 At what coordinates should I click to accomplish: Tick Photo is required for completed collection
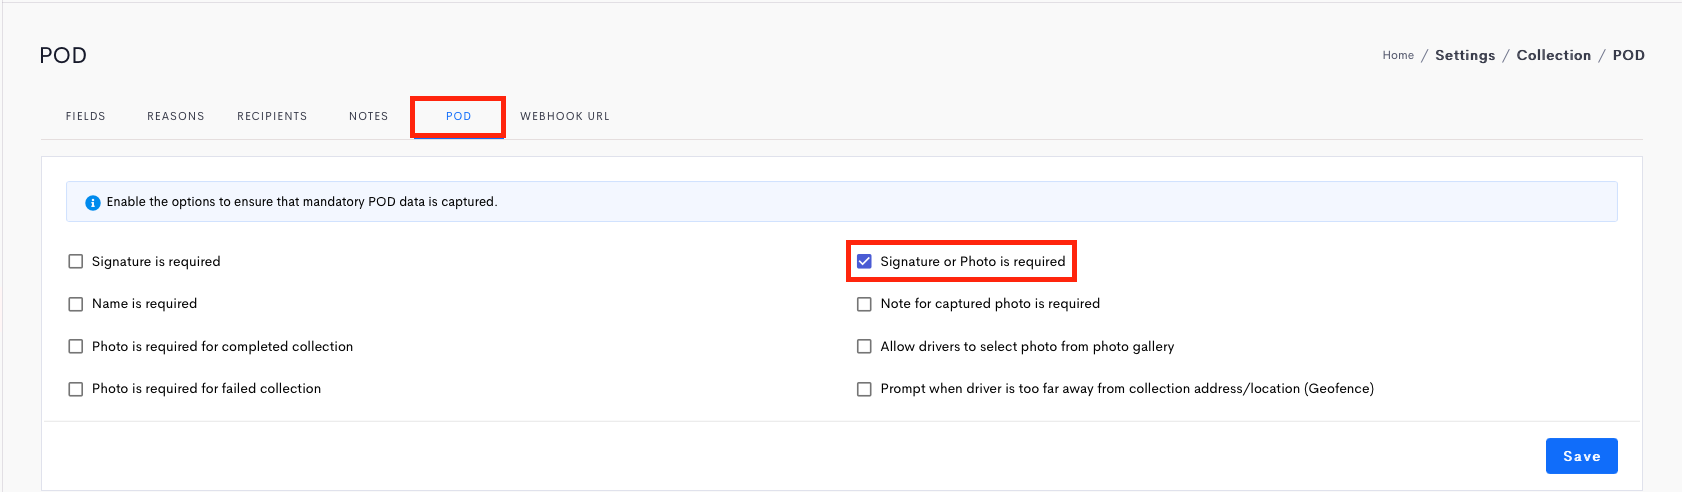pyautogui.click(x=76, y=347)
